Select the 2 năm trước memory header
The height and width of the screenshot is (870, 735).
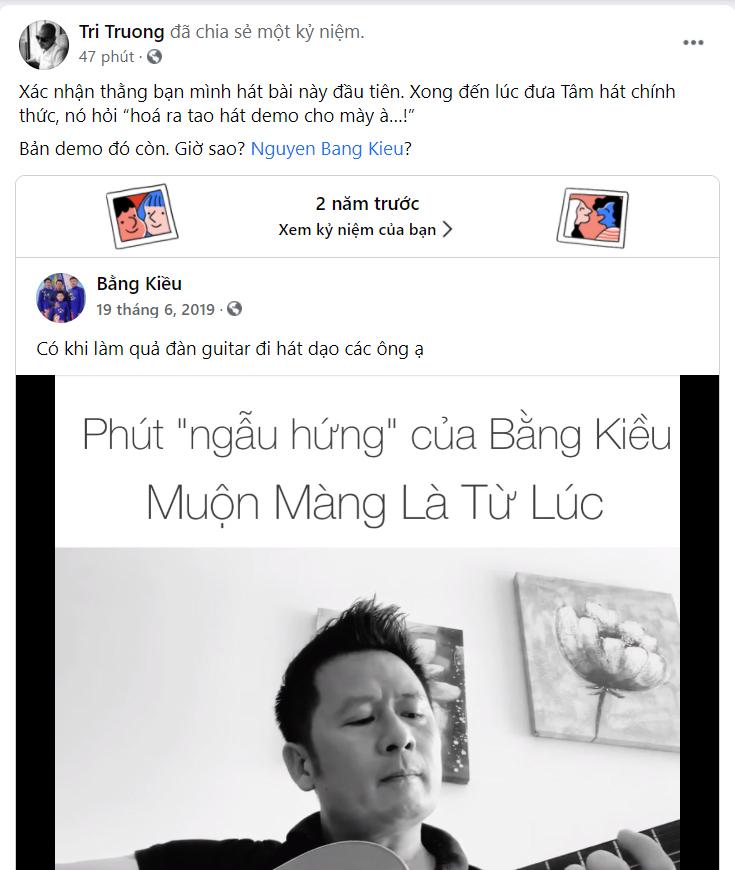367,204
